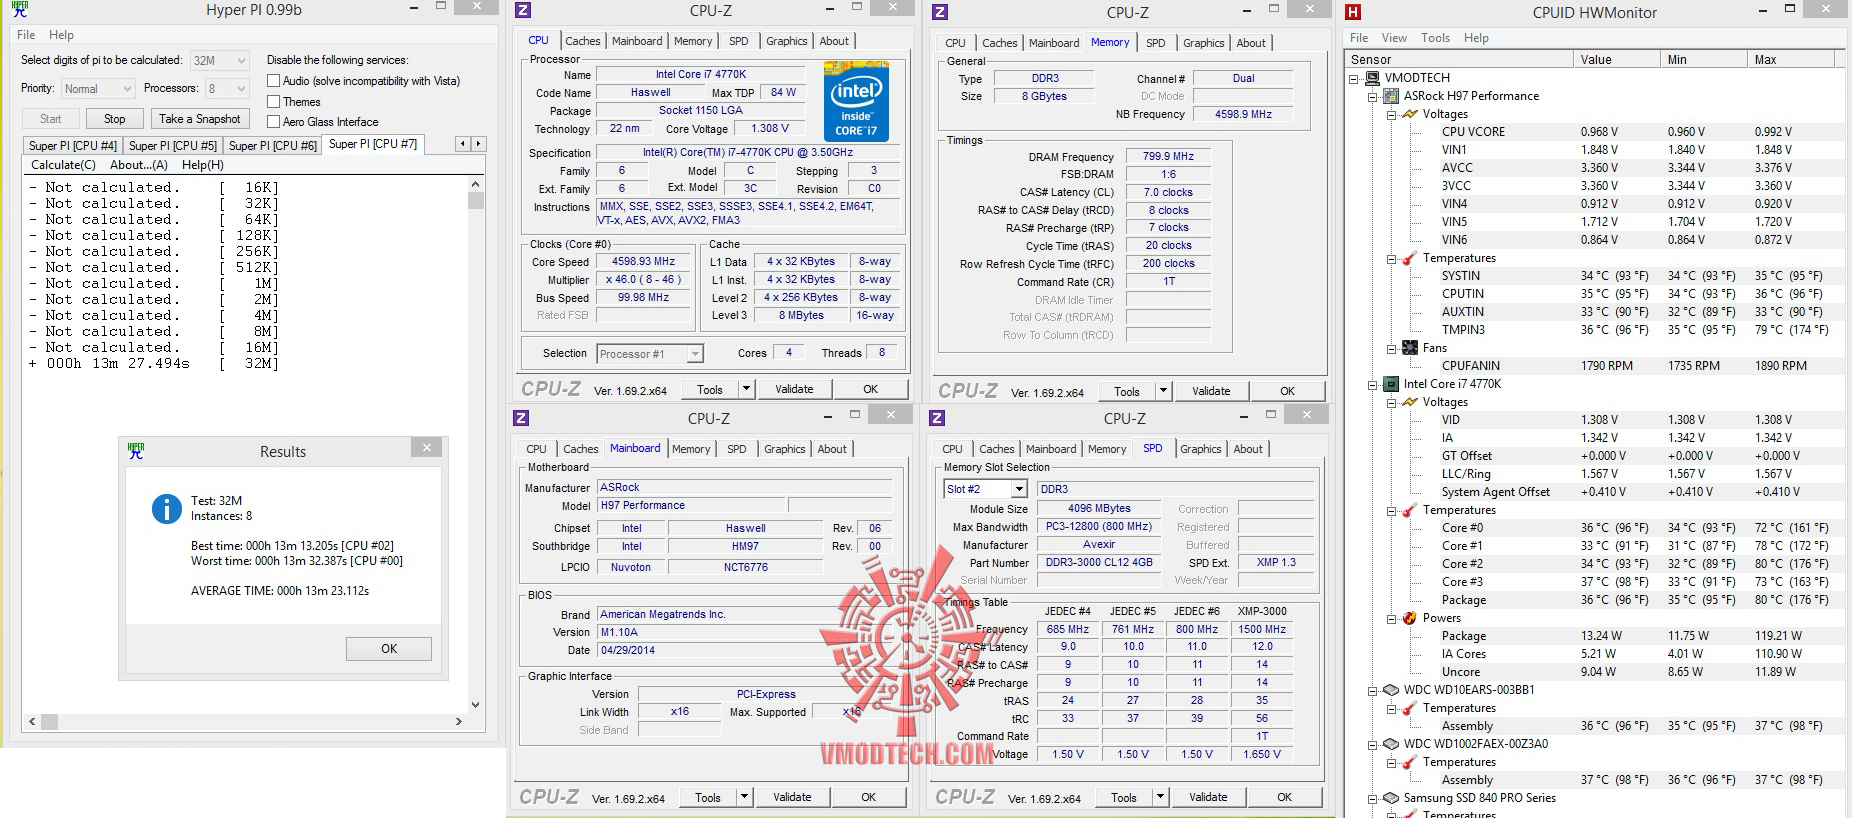1852x818 pixels.
Task: Toggle the Aero Glass Interface checkbox
Action: coord(273,122)
